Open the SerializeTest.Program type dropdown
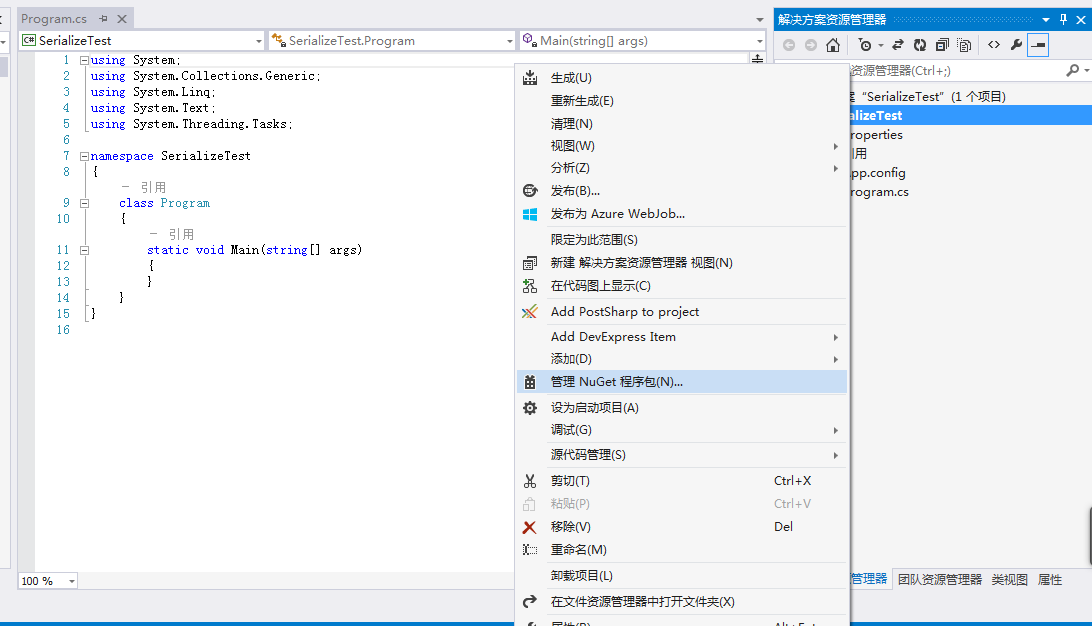Image resolution: width=1092 pixels, height=626 pixels. 391,41
